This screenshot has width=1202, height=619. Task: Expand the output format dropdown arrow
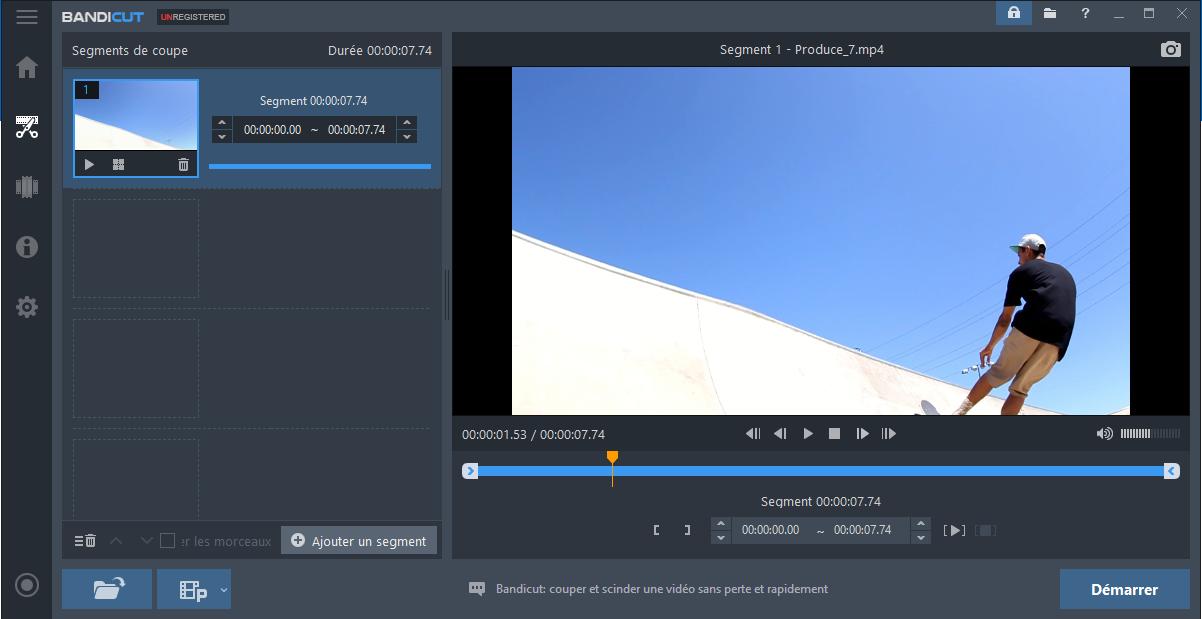pyautogui.click(x=223, y=590)
